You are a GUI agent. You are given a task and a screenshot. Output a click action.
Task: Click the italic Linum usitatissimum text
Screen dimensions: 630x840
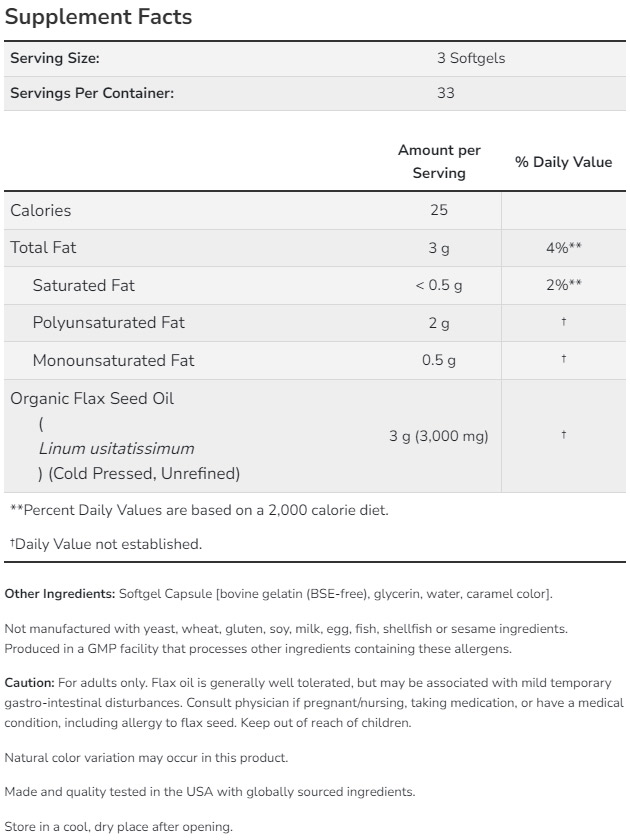pos(116,448)
